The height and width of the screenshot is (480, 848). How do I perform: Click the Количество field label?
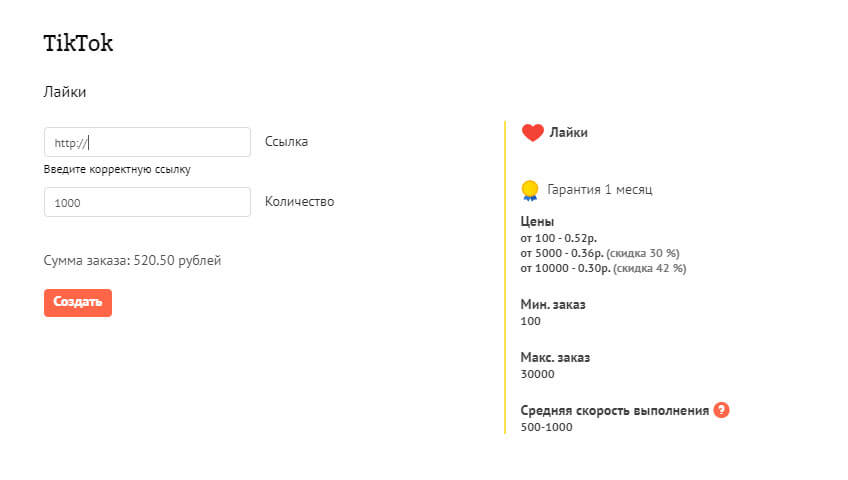click(x=299, y=202)
